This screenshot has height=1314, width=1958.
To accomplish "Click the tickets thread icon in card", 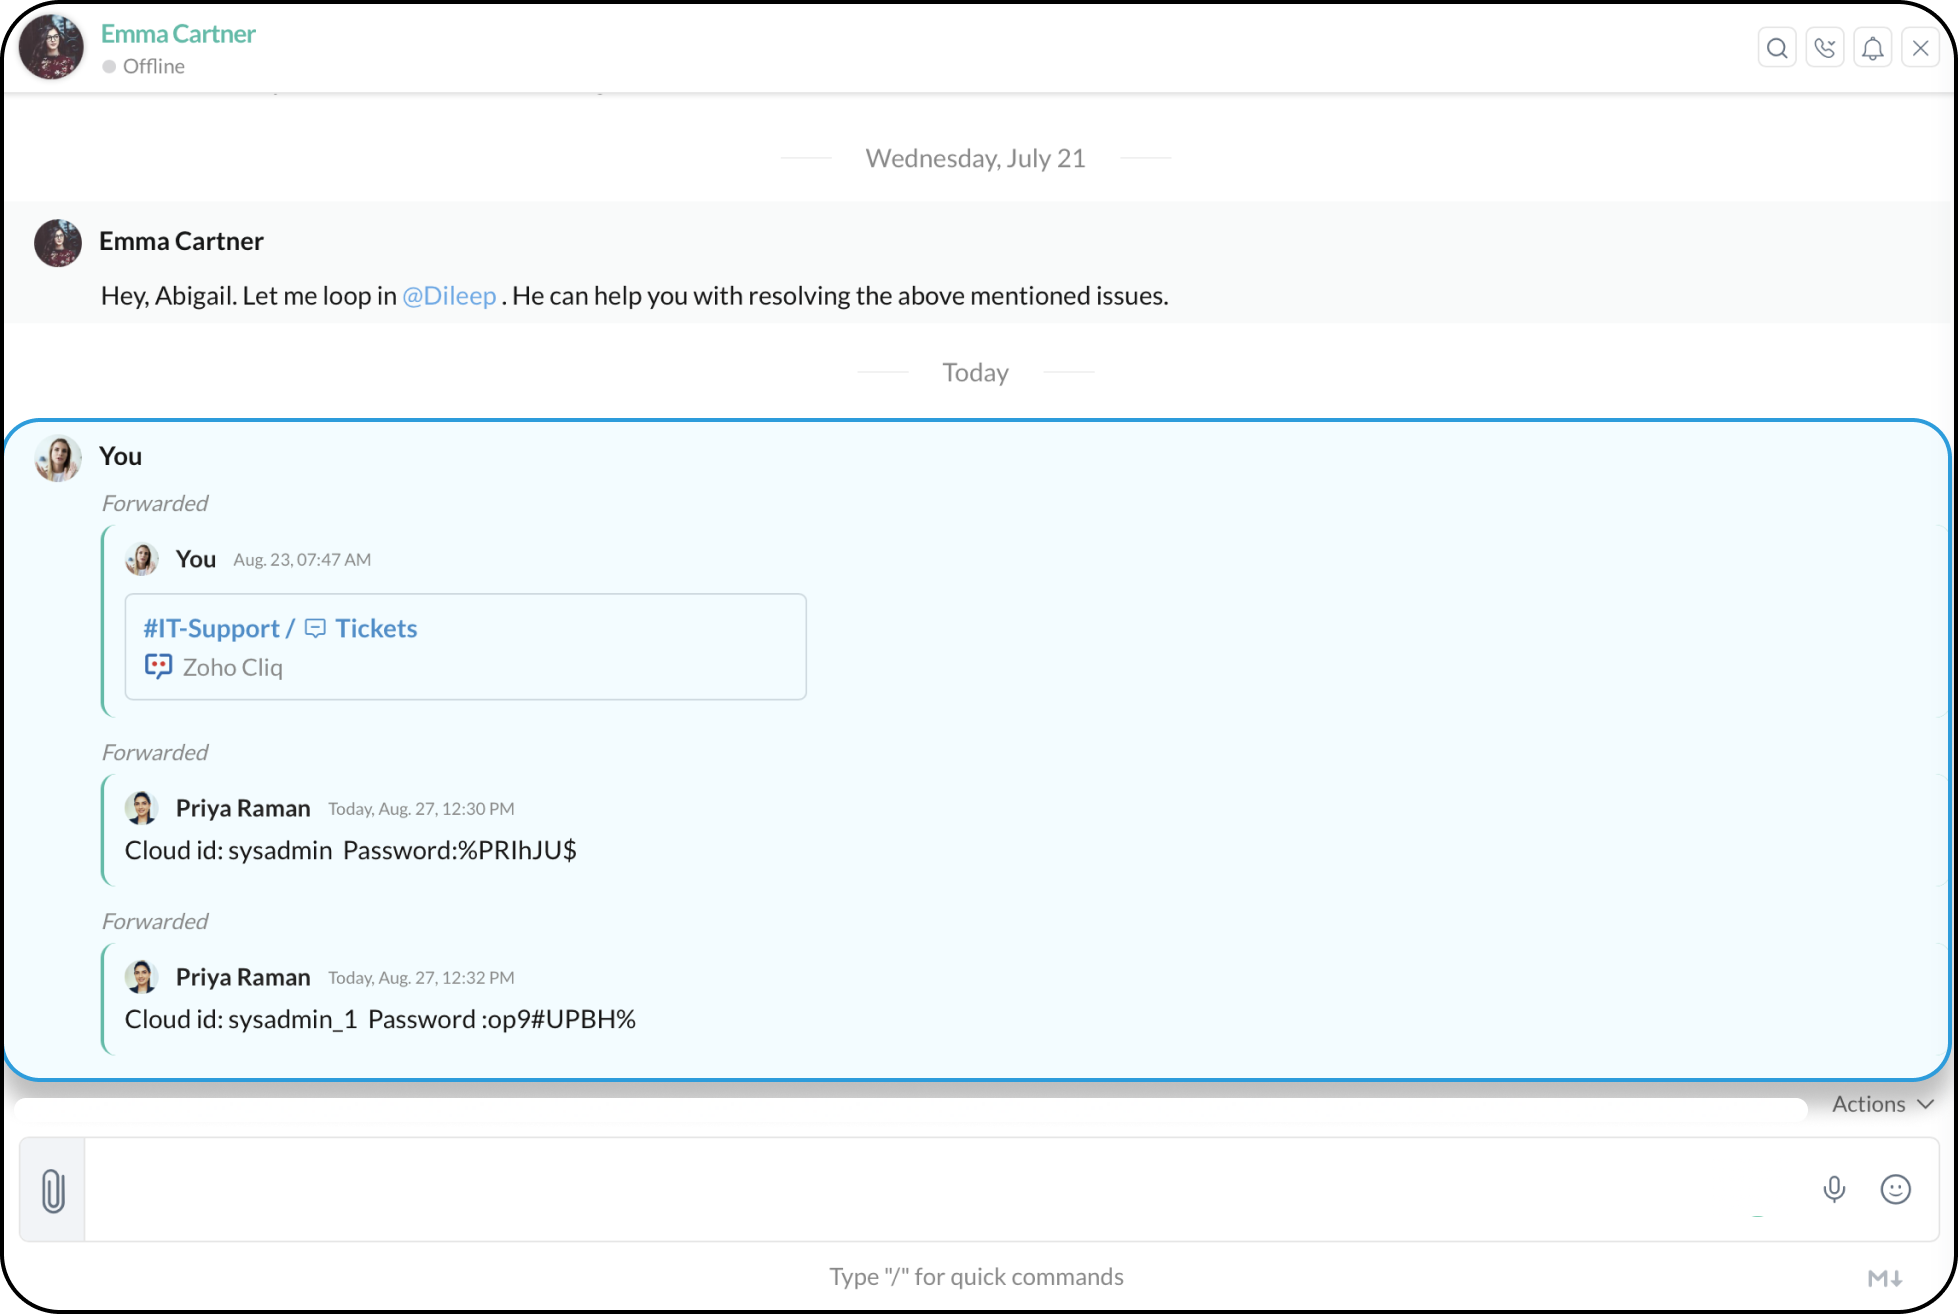I will 315,628.
